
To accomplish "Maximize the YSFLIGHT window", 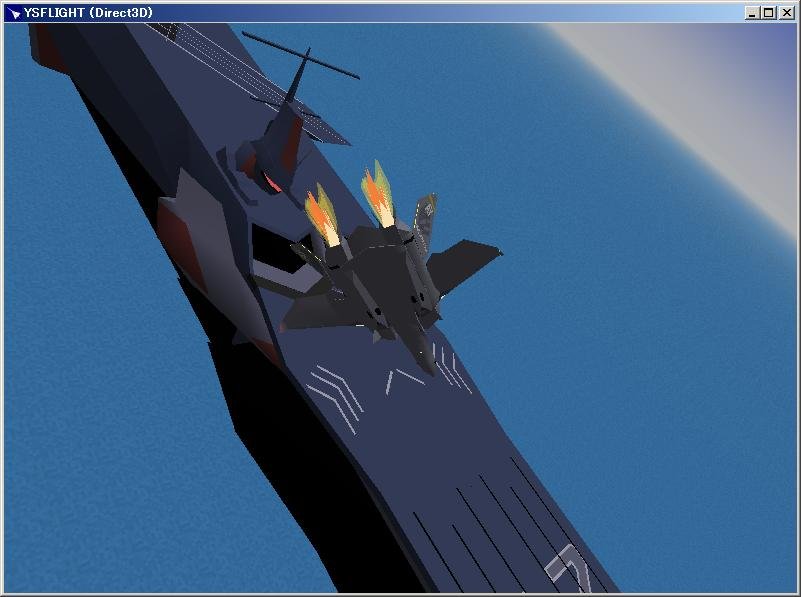I will point(769,13).
